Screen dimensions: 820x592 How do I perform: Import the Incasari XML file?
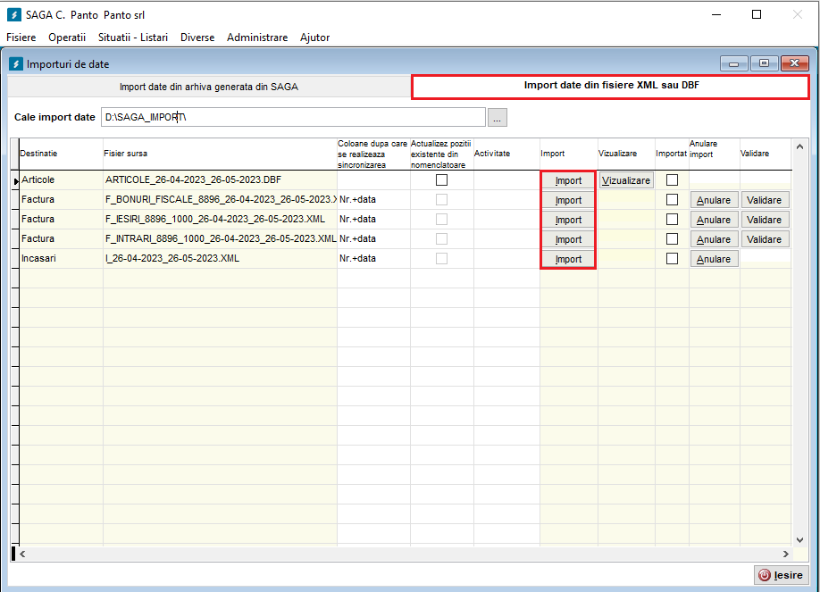click(x=568, y=259)
